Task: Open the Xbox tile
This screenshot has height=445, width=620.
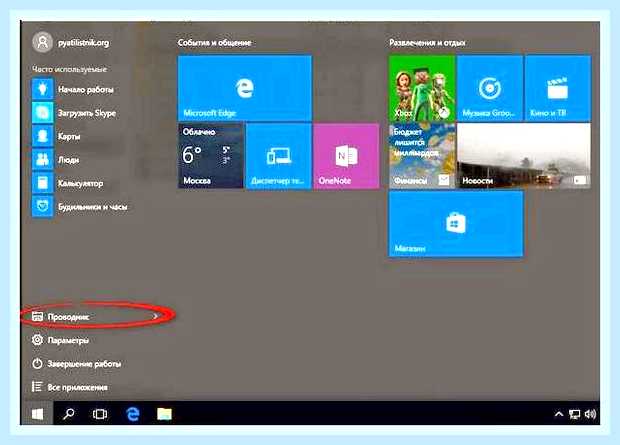Action: (x=422, y=88)
